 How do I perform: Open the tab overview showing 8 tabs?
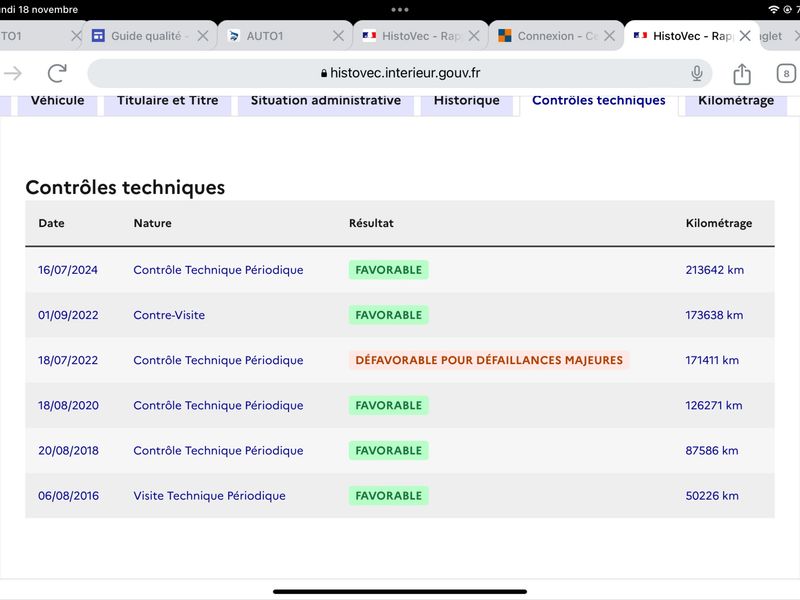[x=786, y=73]
